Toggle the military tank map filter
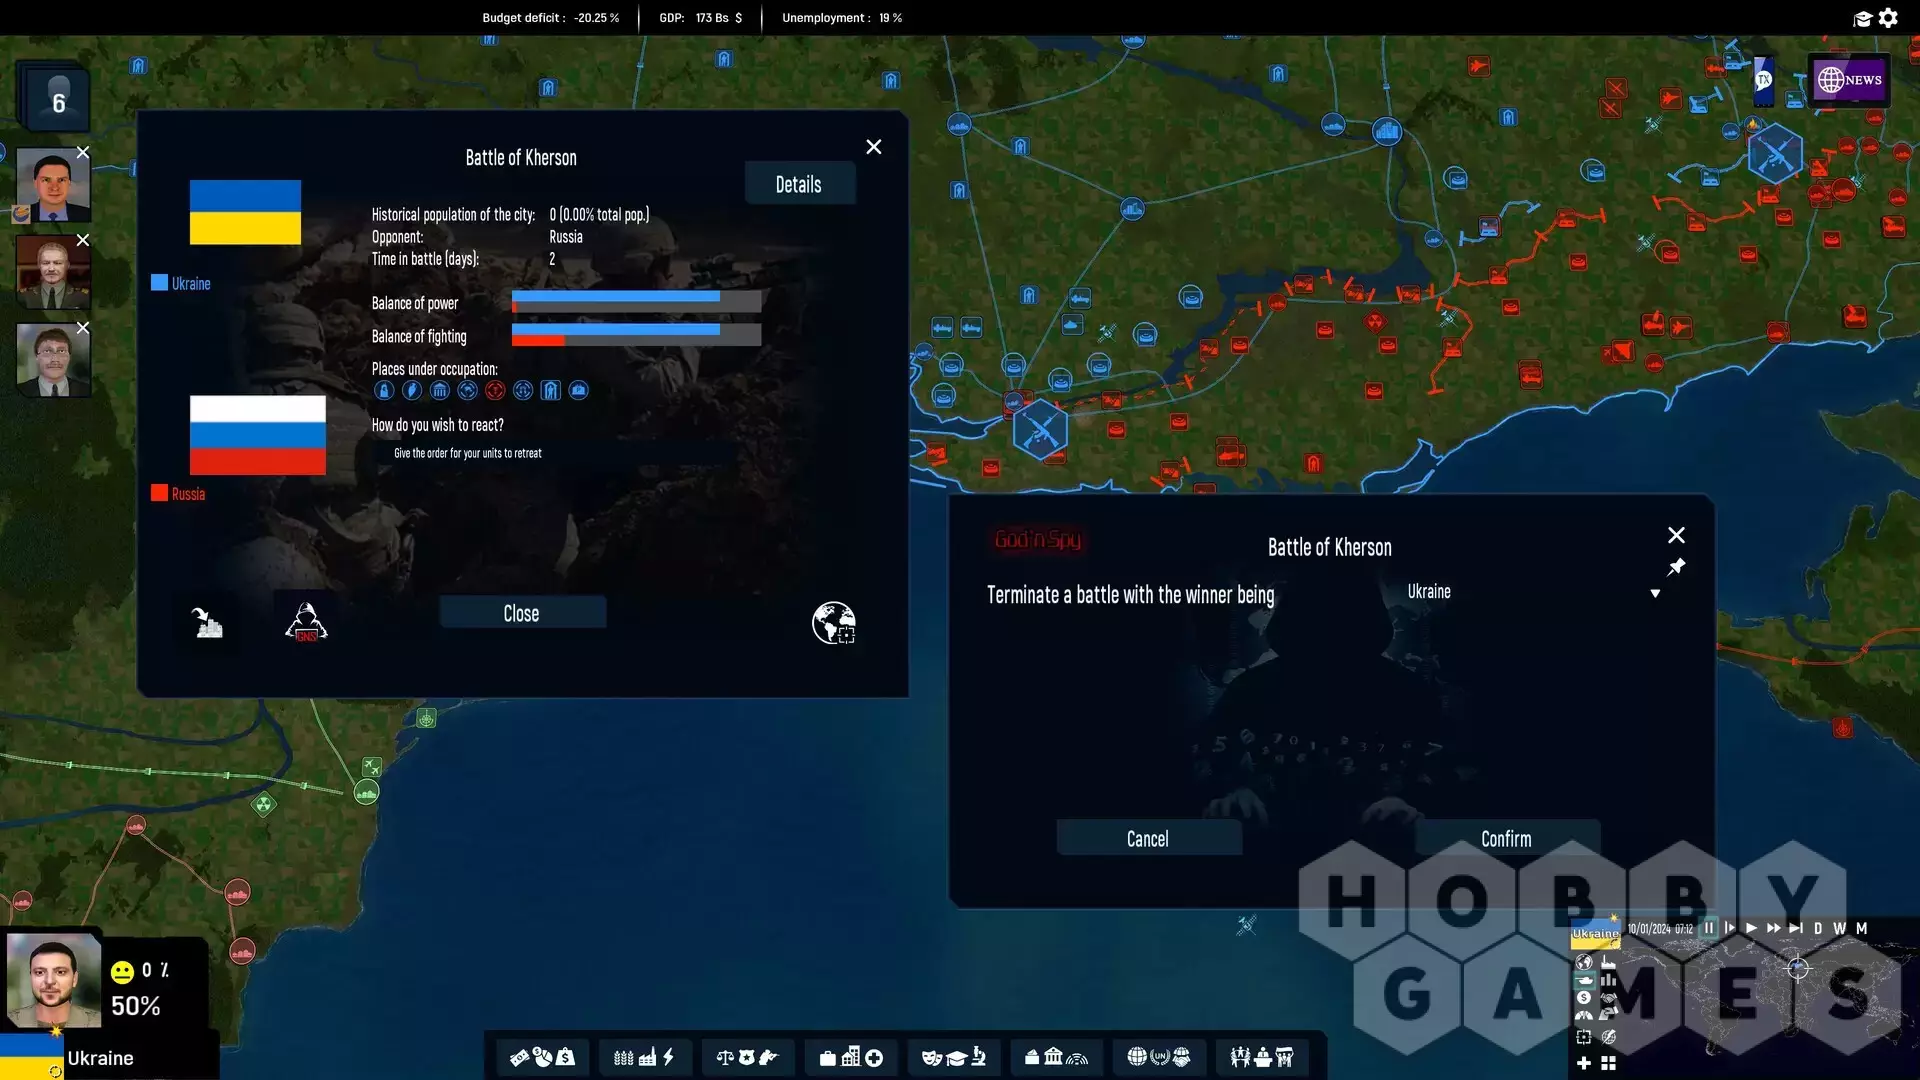The height and width of the screenshot is (1080, 1920). (1585, 980)
